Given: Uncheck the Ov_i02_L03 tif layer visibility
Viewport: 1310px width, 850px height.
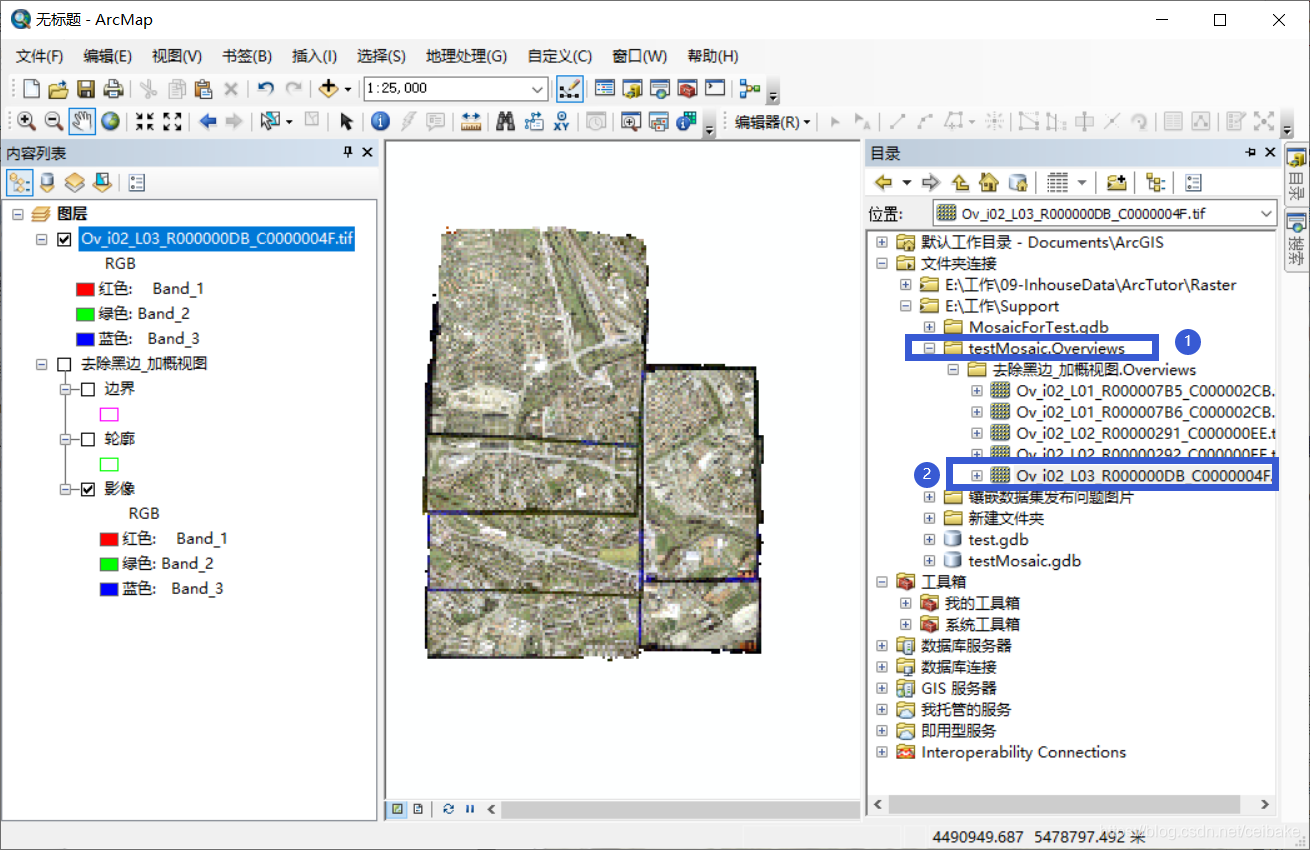Looking at the screenshot, I should coord(65,240).
